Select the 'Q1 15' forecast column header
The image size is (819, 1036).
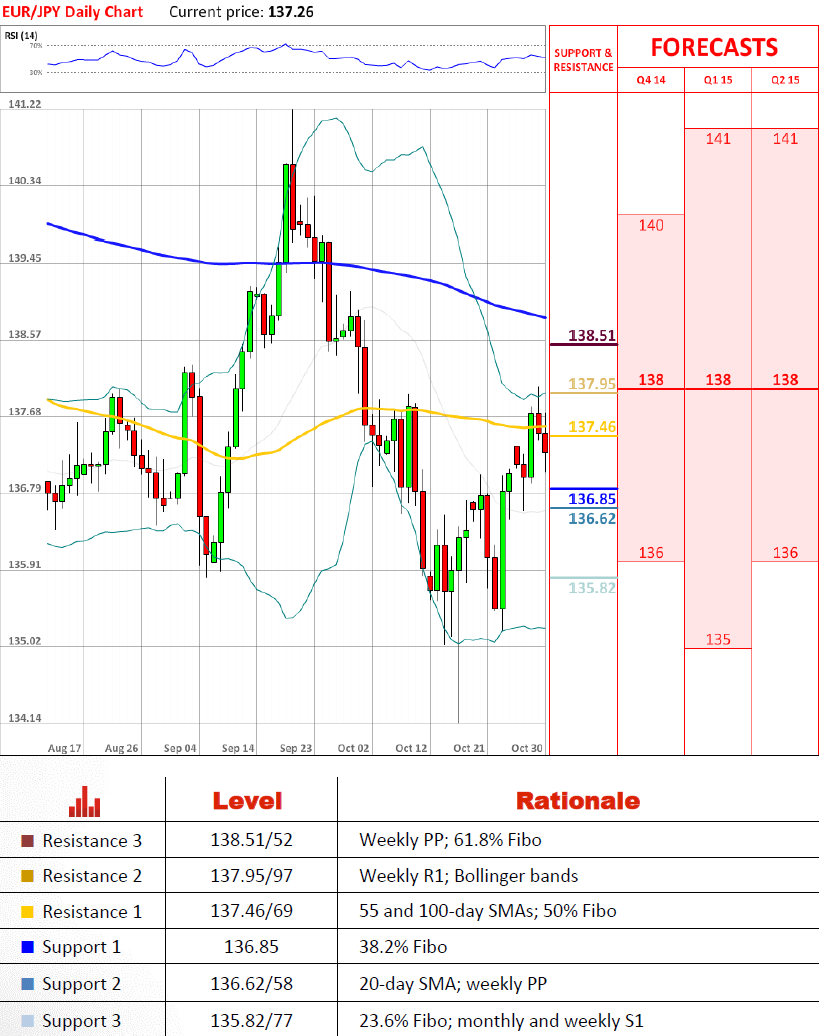(718, 80)
